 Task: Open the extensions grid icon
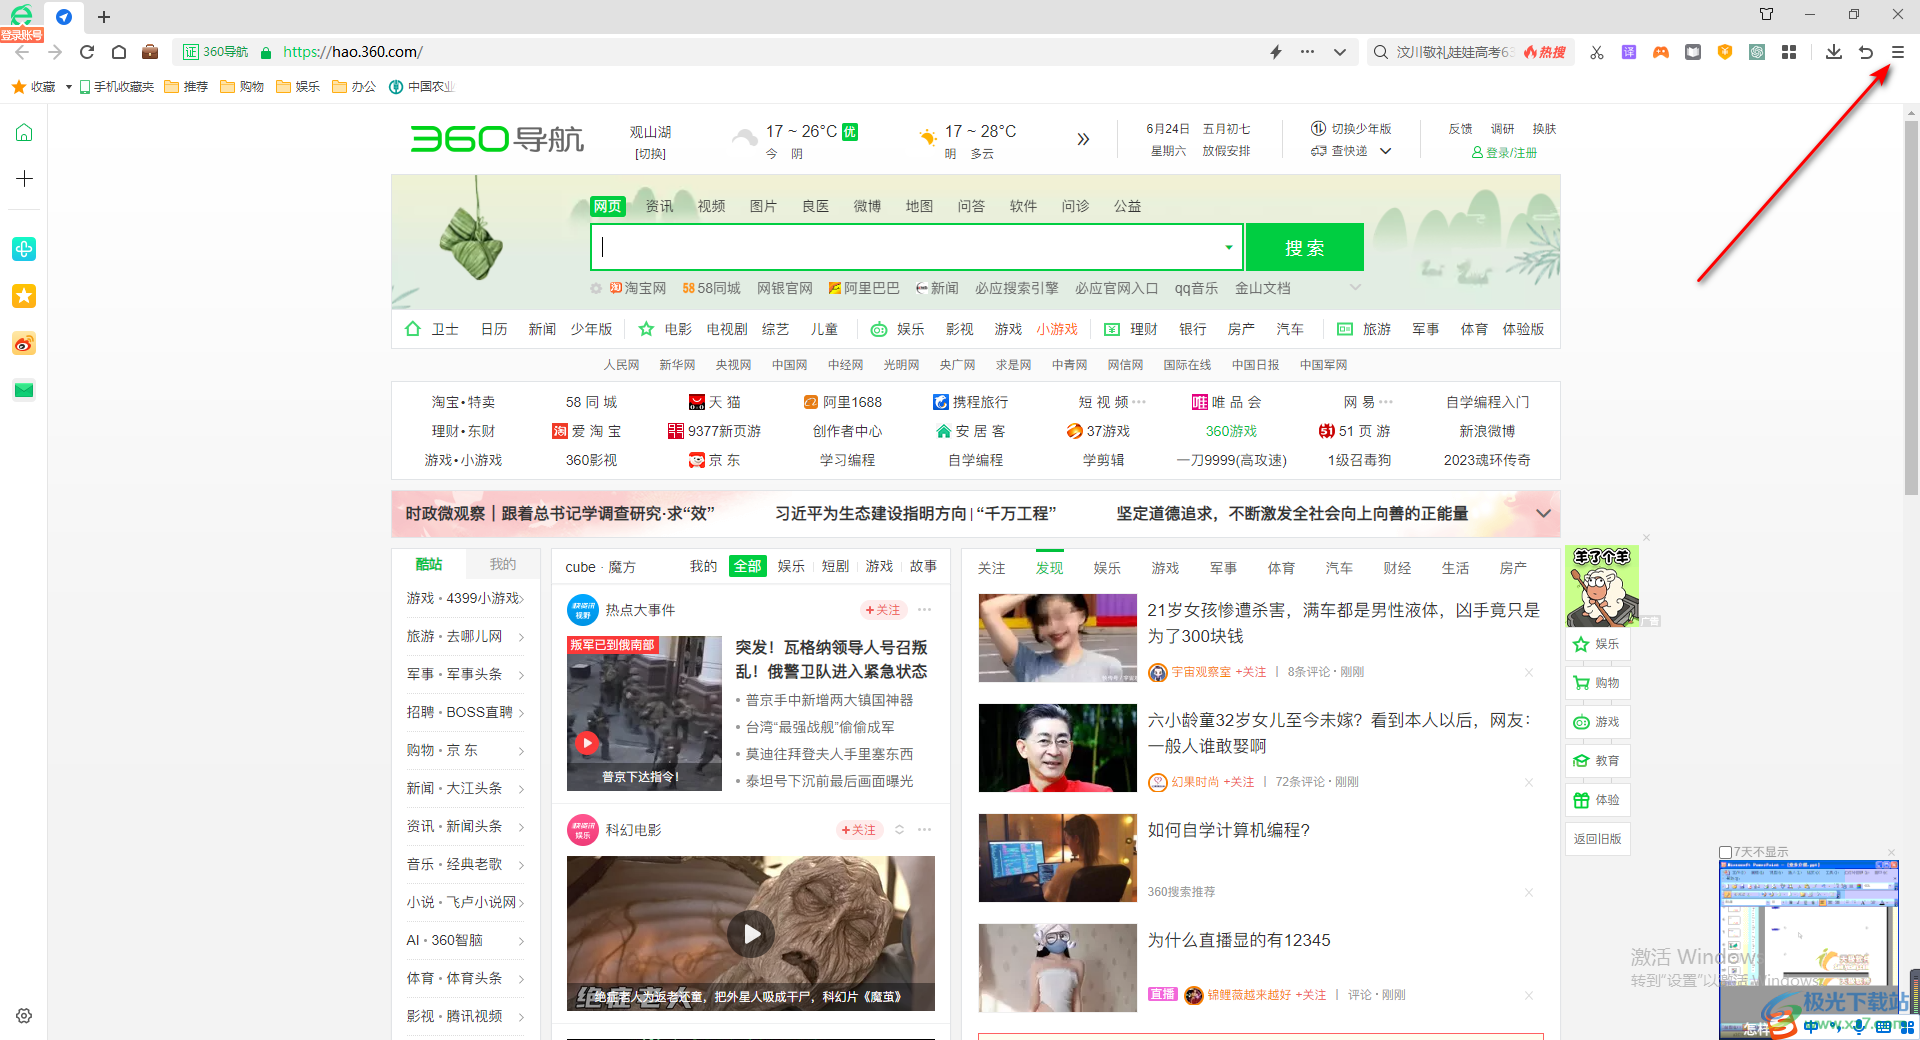point(1789,52)
